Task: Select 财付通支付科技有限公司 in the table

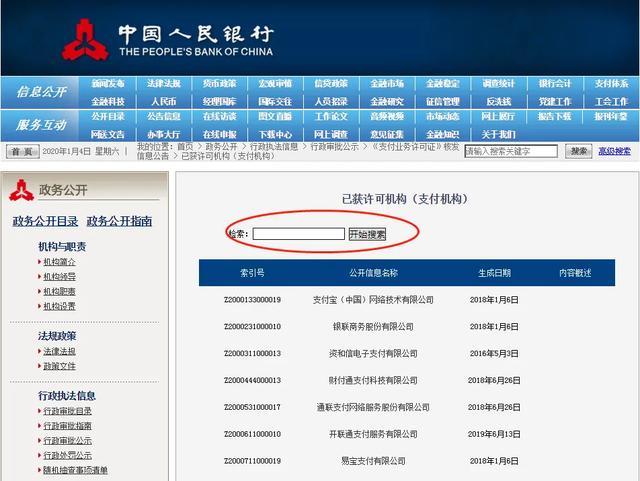Action: (x=373, y=380)
